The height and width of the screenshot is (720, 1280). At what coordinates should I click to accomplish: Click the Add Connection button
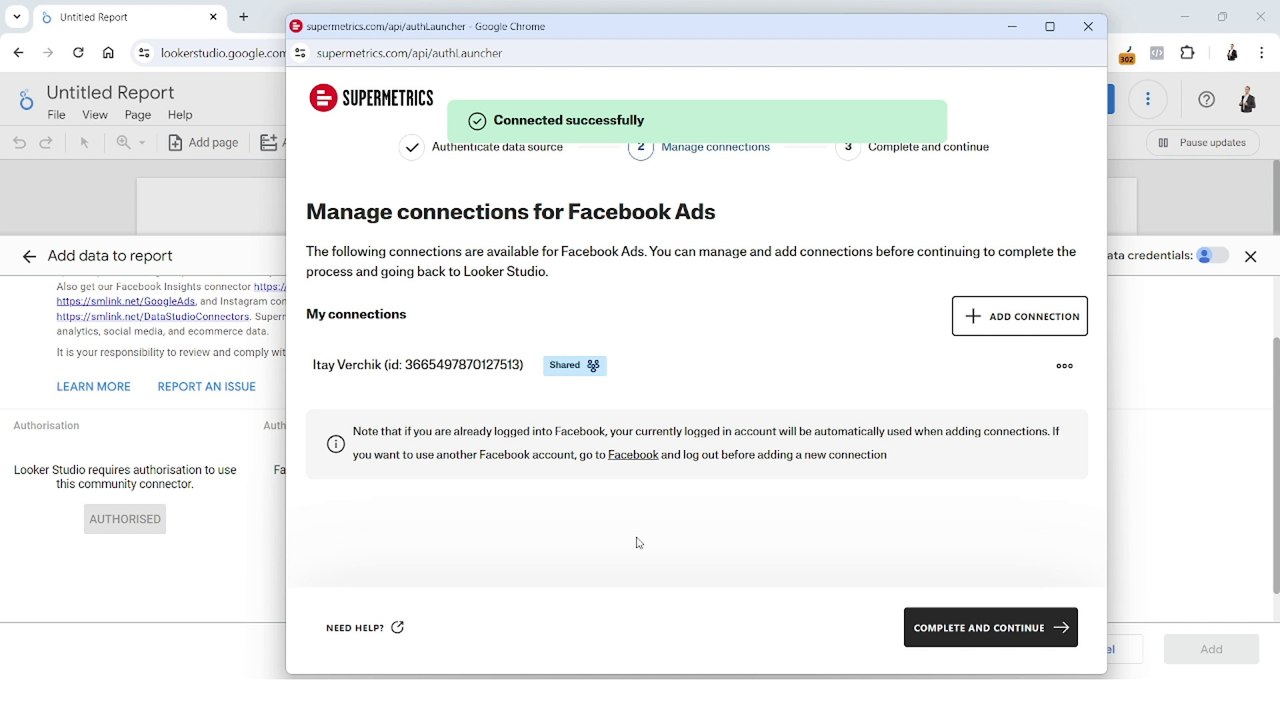pyautogui.click(x=1019, y=316)
